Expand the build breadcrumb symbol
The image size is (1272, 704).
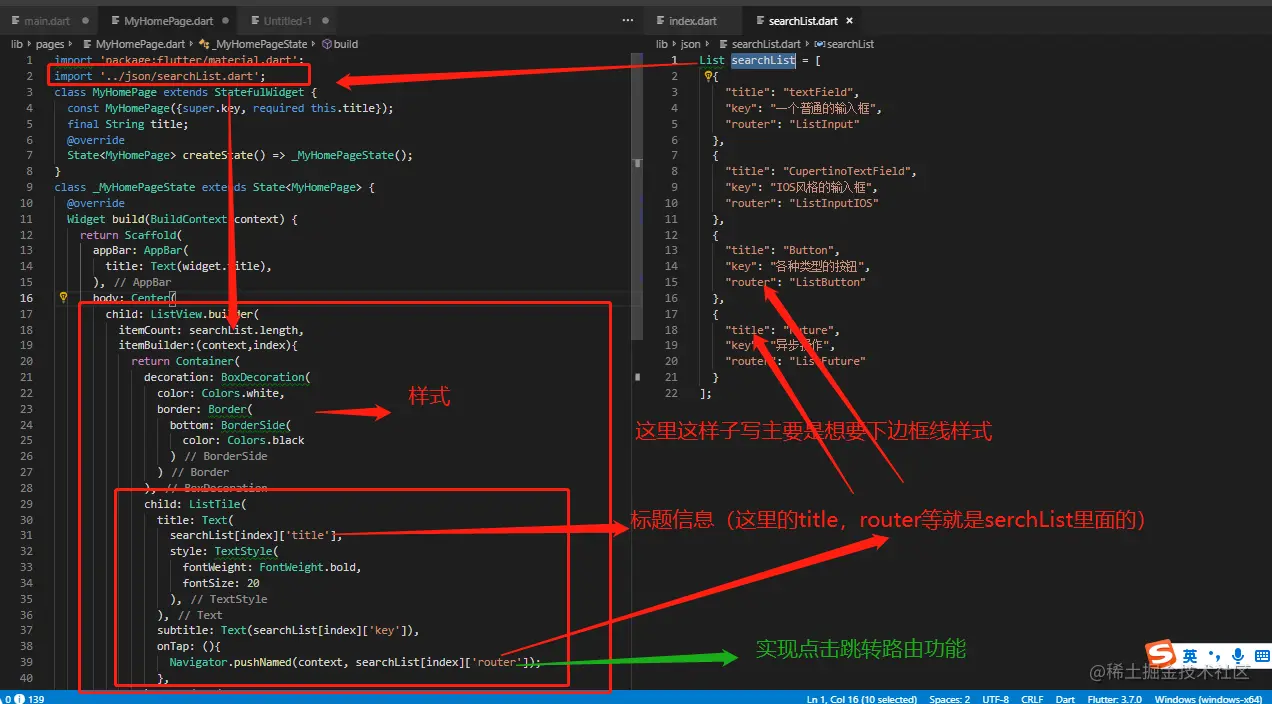click(x=345, y=44)
